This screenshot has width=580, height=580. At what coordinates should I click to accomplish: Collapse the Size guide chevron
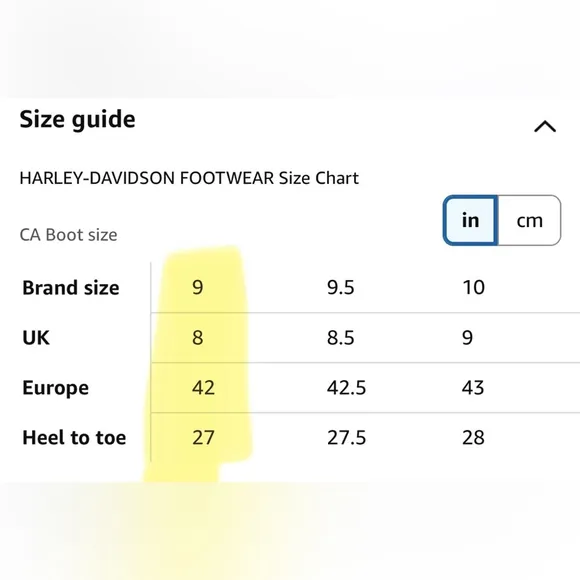tap(545, 126)
